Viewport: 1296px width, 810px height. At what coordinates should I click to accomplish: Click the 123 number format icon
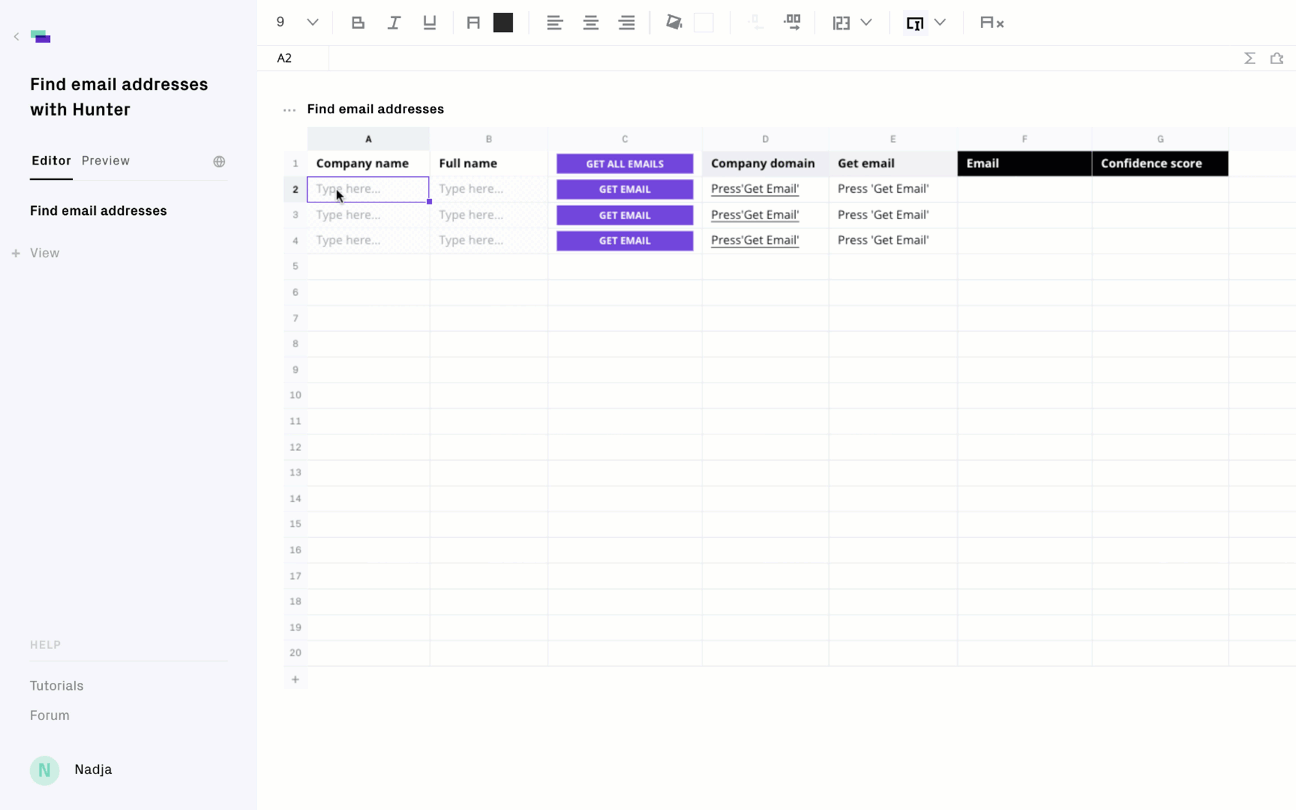(841, 22)
